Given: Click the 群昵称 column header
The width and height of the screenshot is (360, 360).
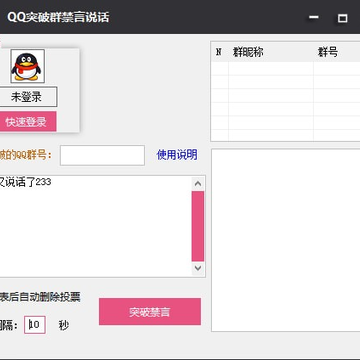Looking at the screenshot, I should pyautogui.click(x=248, y=52).
